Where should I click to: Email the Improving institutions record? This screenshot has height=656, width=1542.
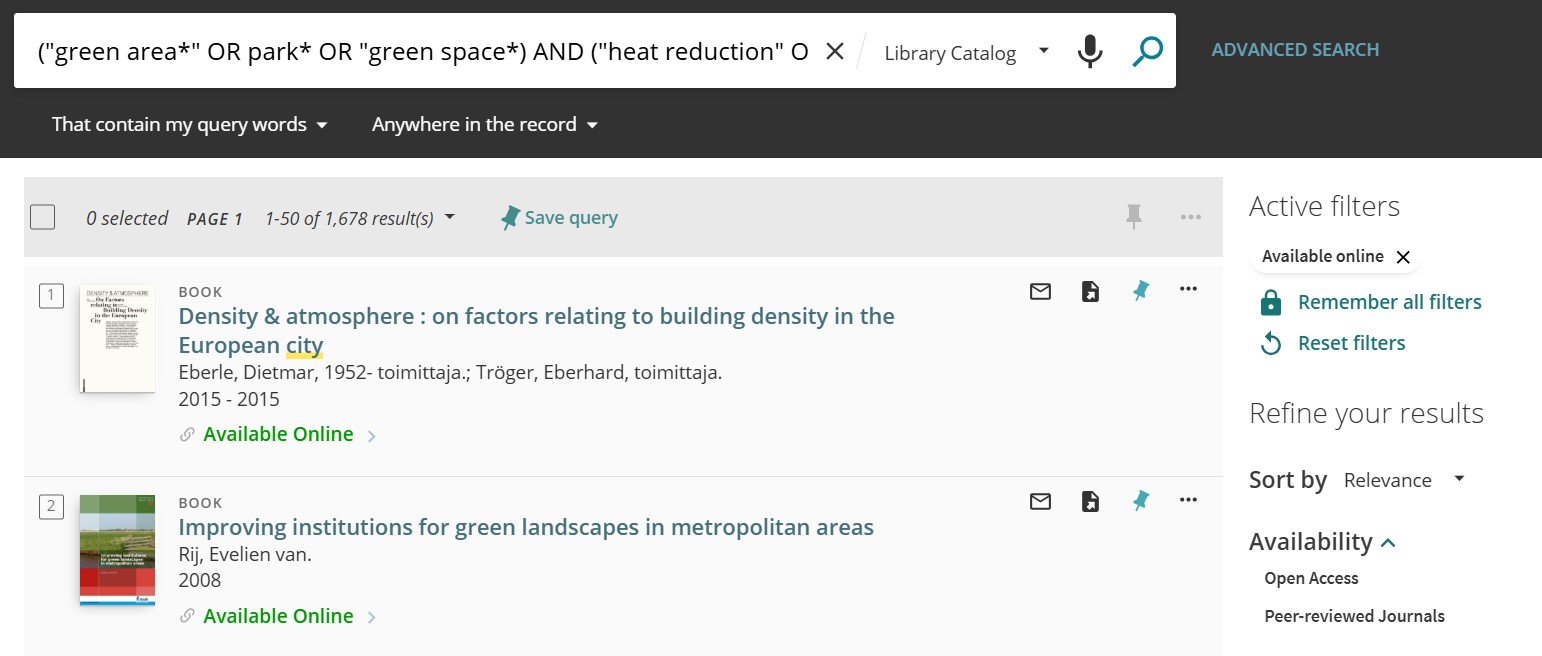tap(1040, 501)
